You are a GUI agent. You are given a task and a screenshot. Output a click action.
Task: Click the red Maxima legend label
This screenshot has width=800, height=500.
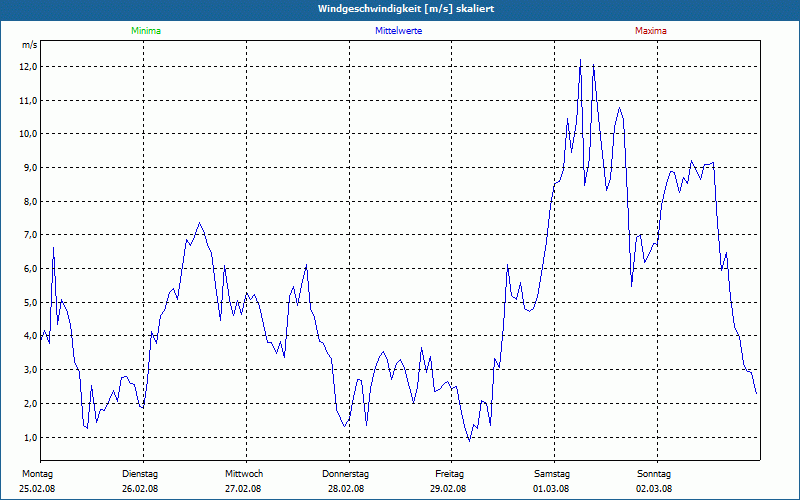pyautogui.click(x=651, y=31)
